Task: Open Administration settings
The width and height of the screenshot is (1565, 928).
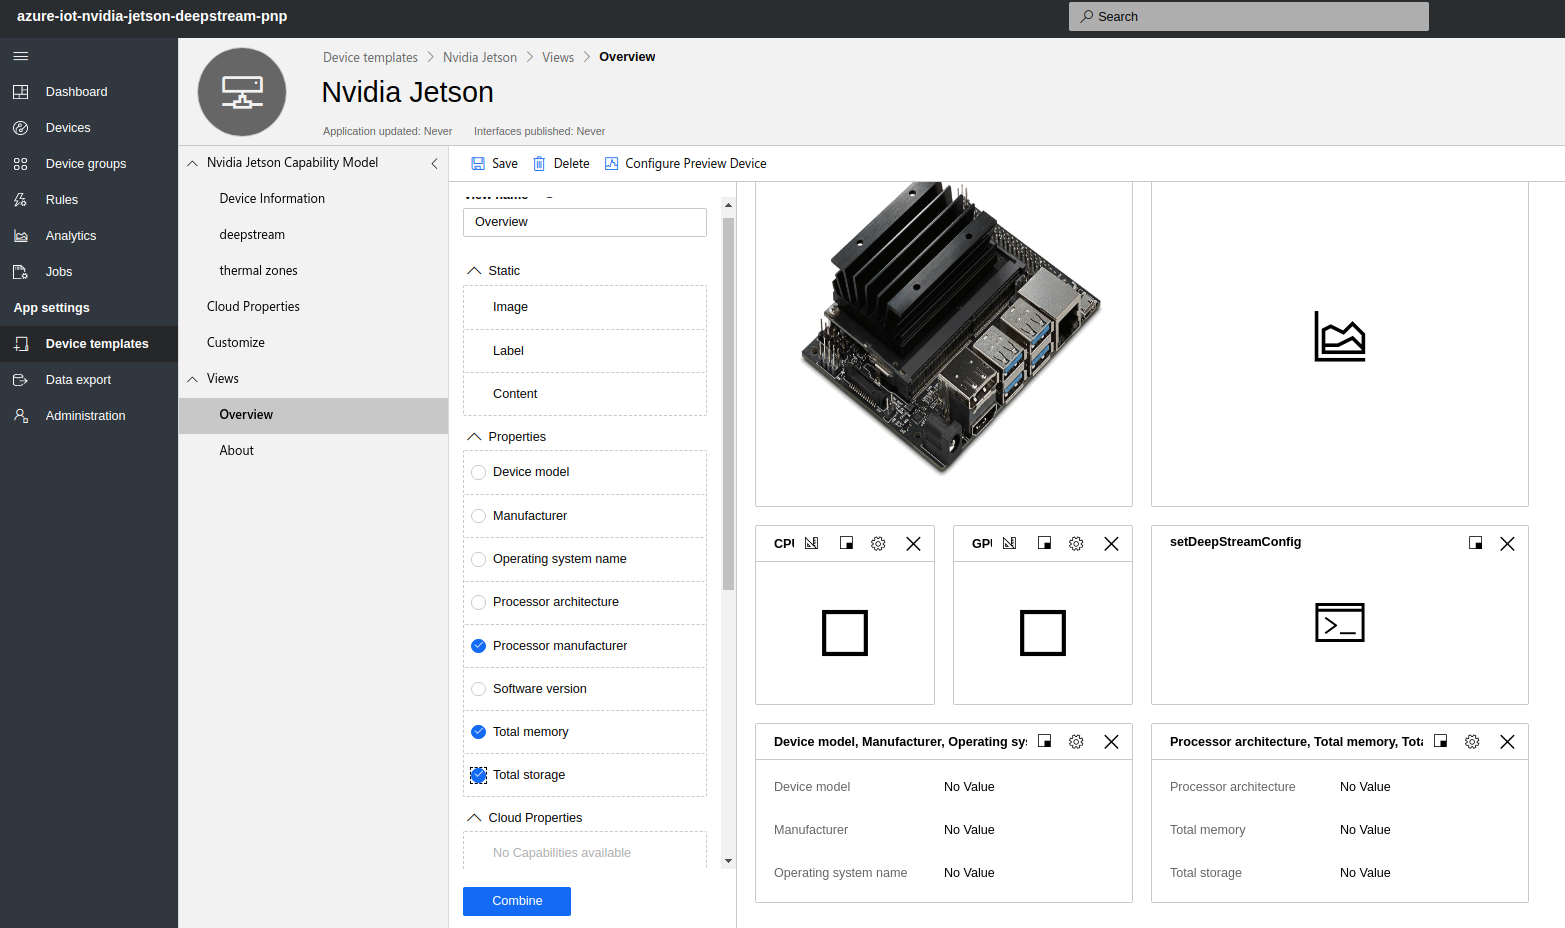Action: pos(86,416)
